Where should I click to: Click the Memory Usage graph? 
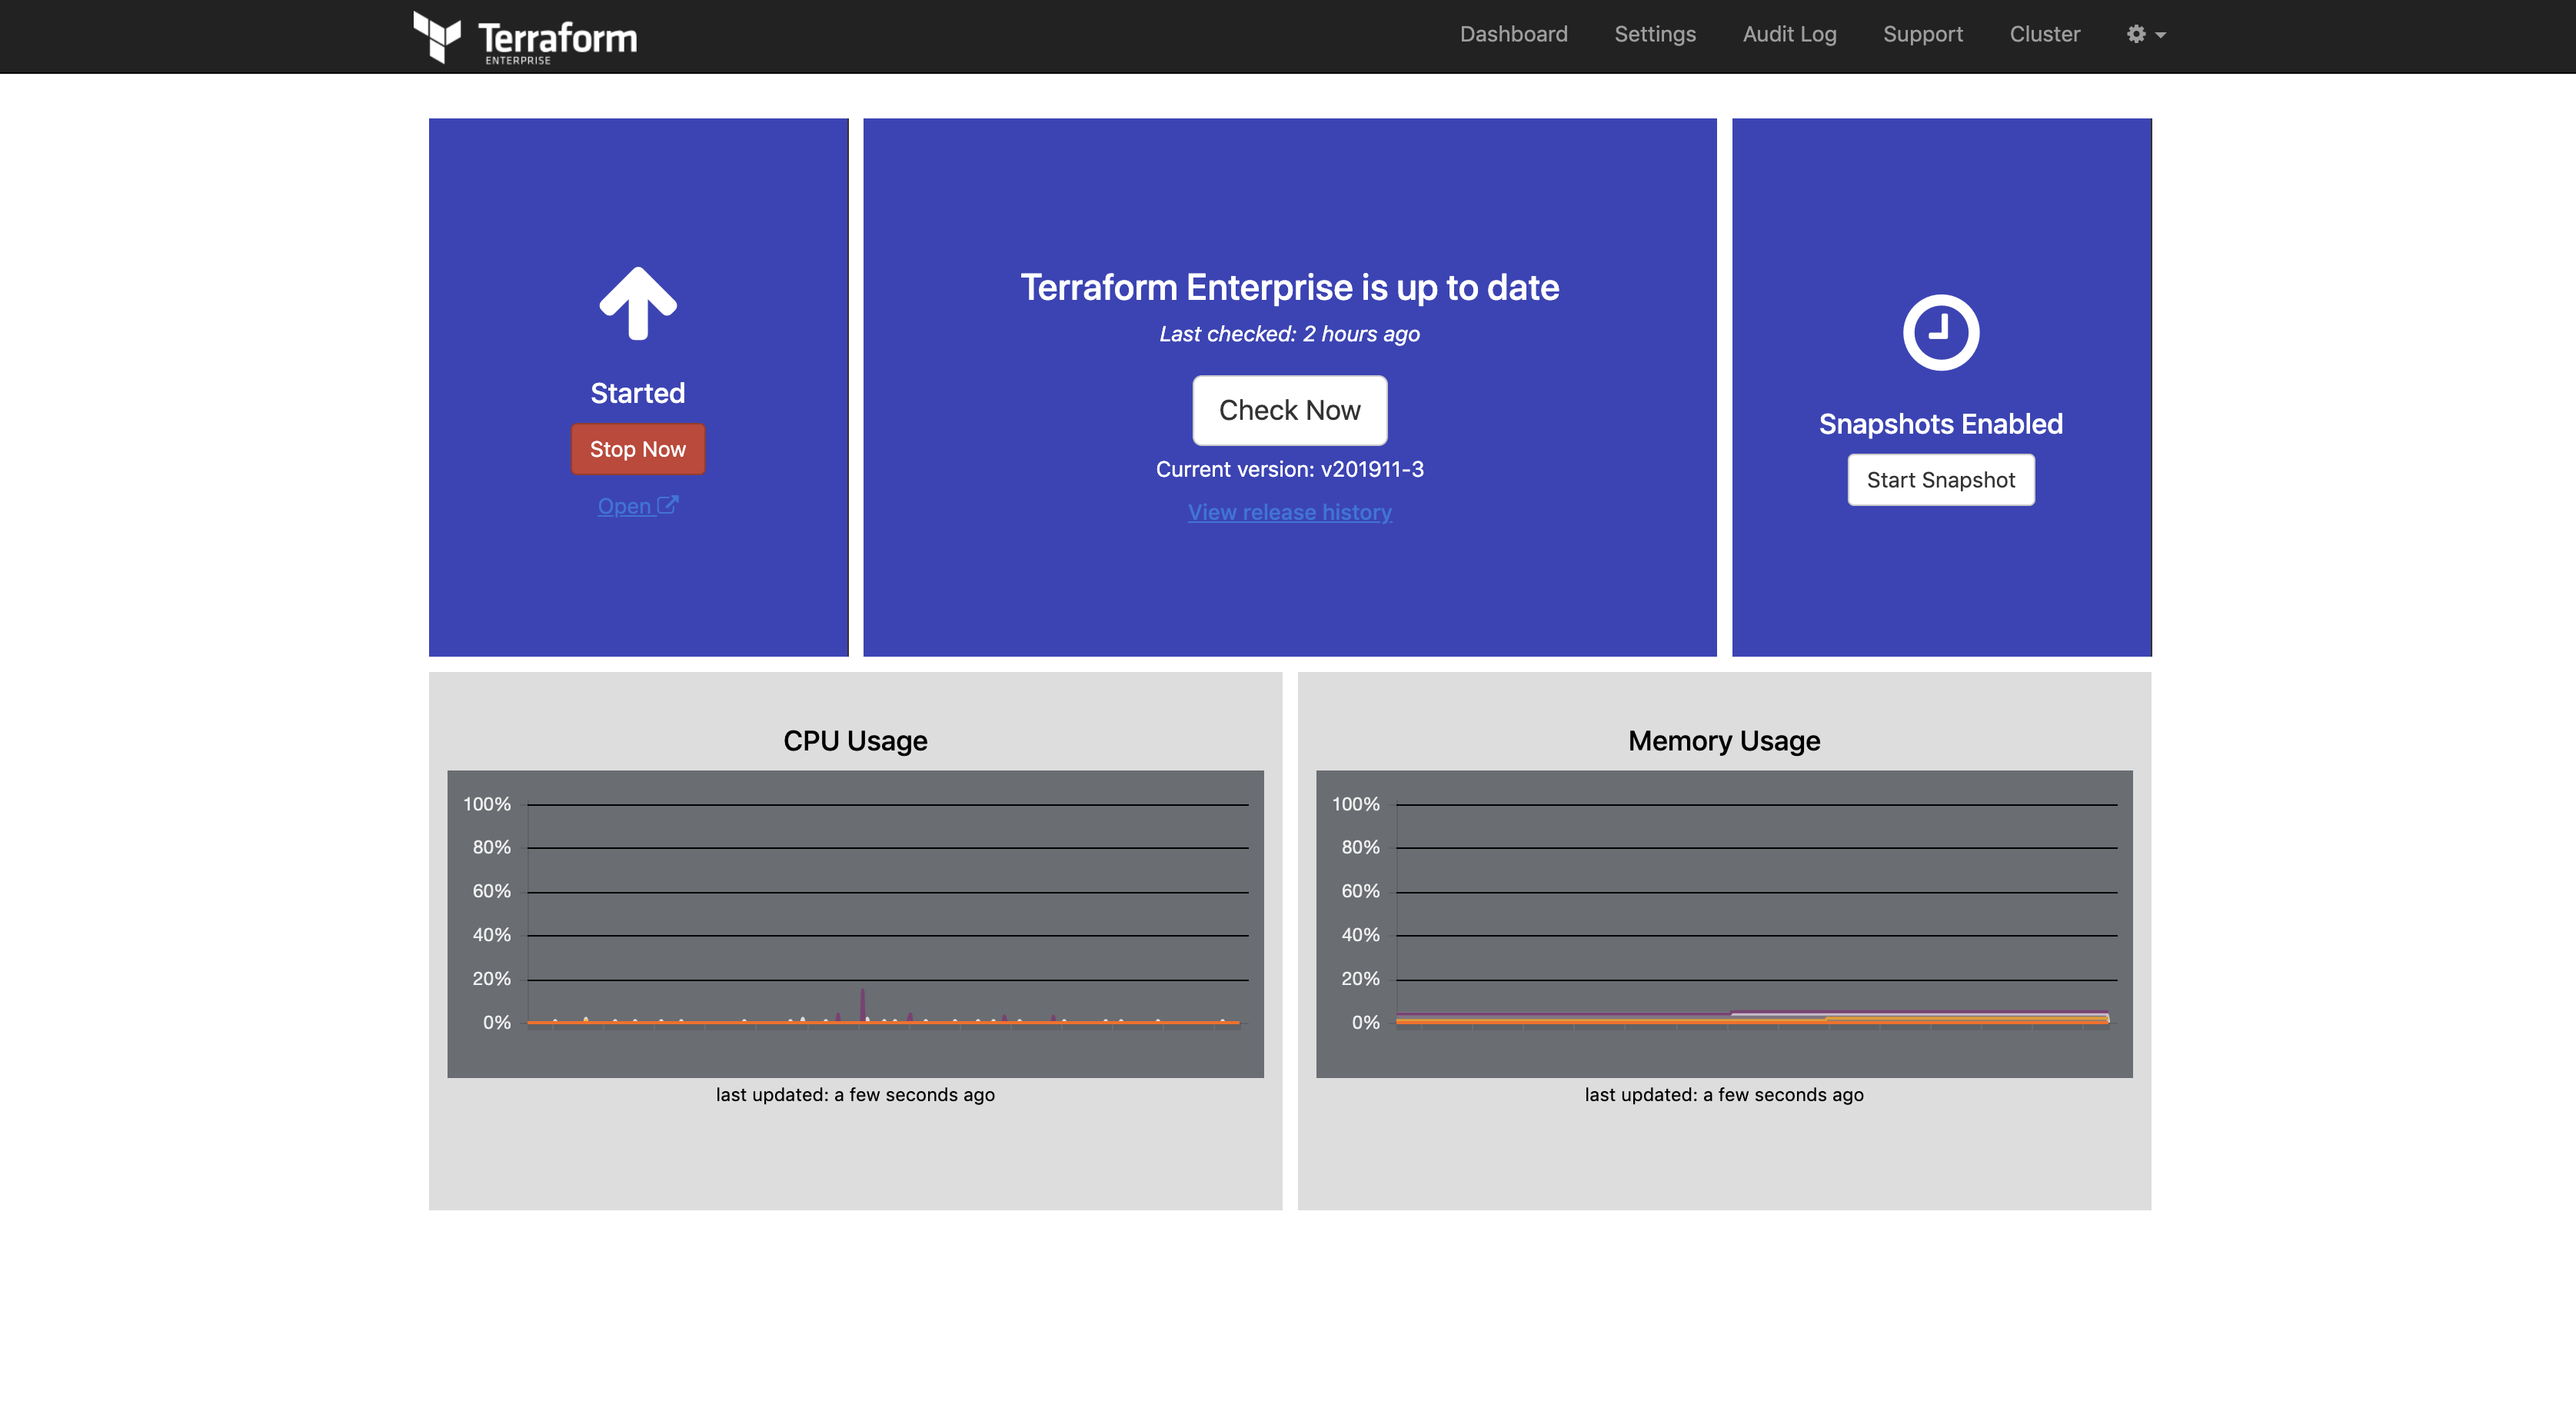coord(1724,923)
